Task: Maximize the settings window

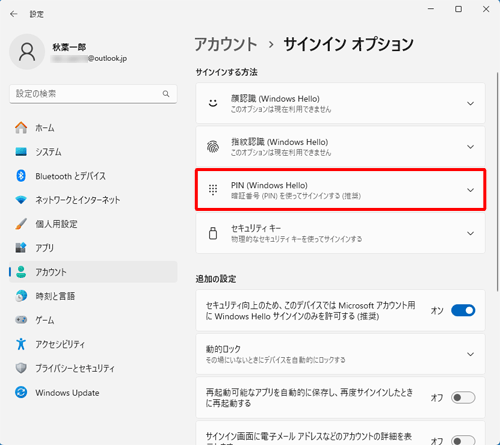Action: 459,9
